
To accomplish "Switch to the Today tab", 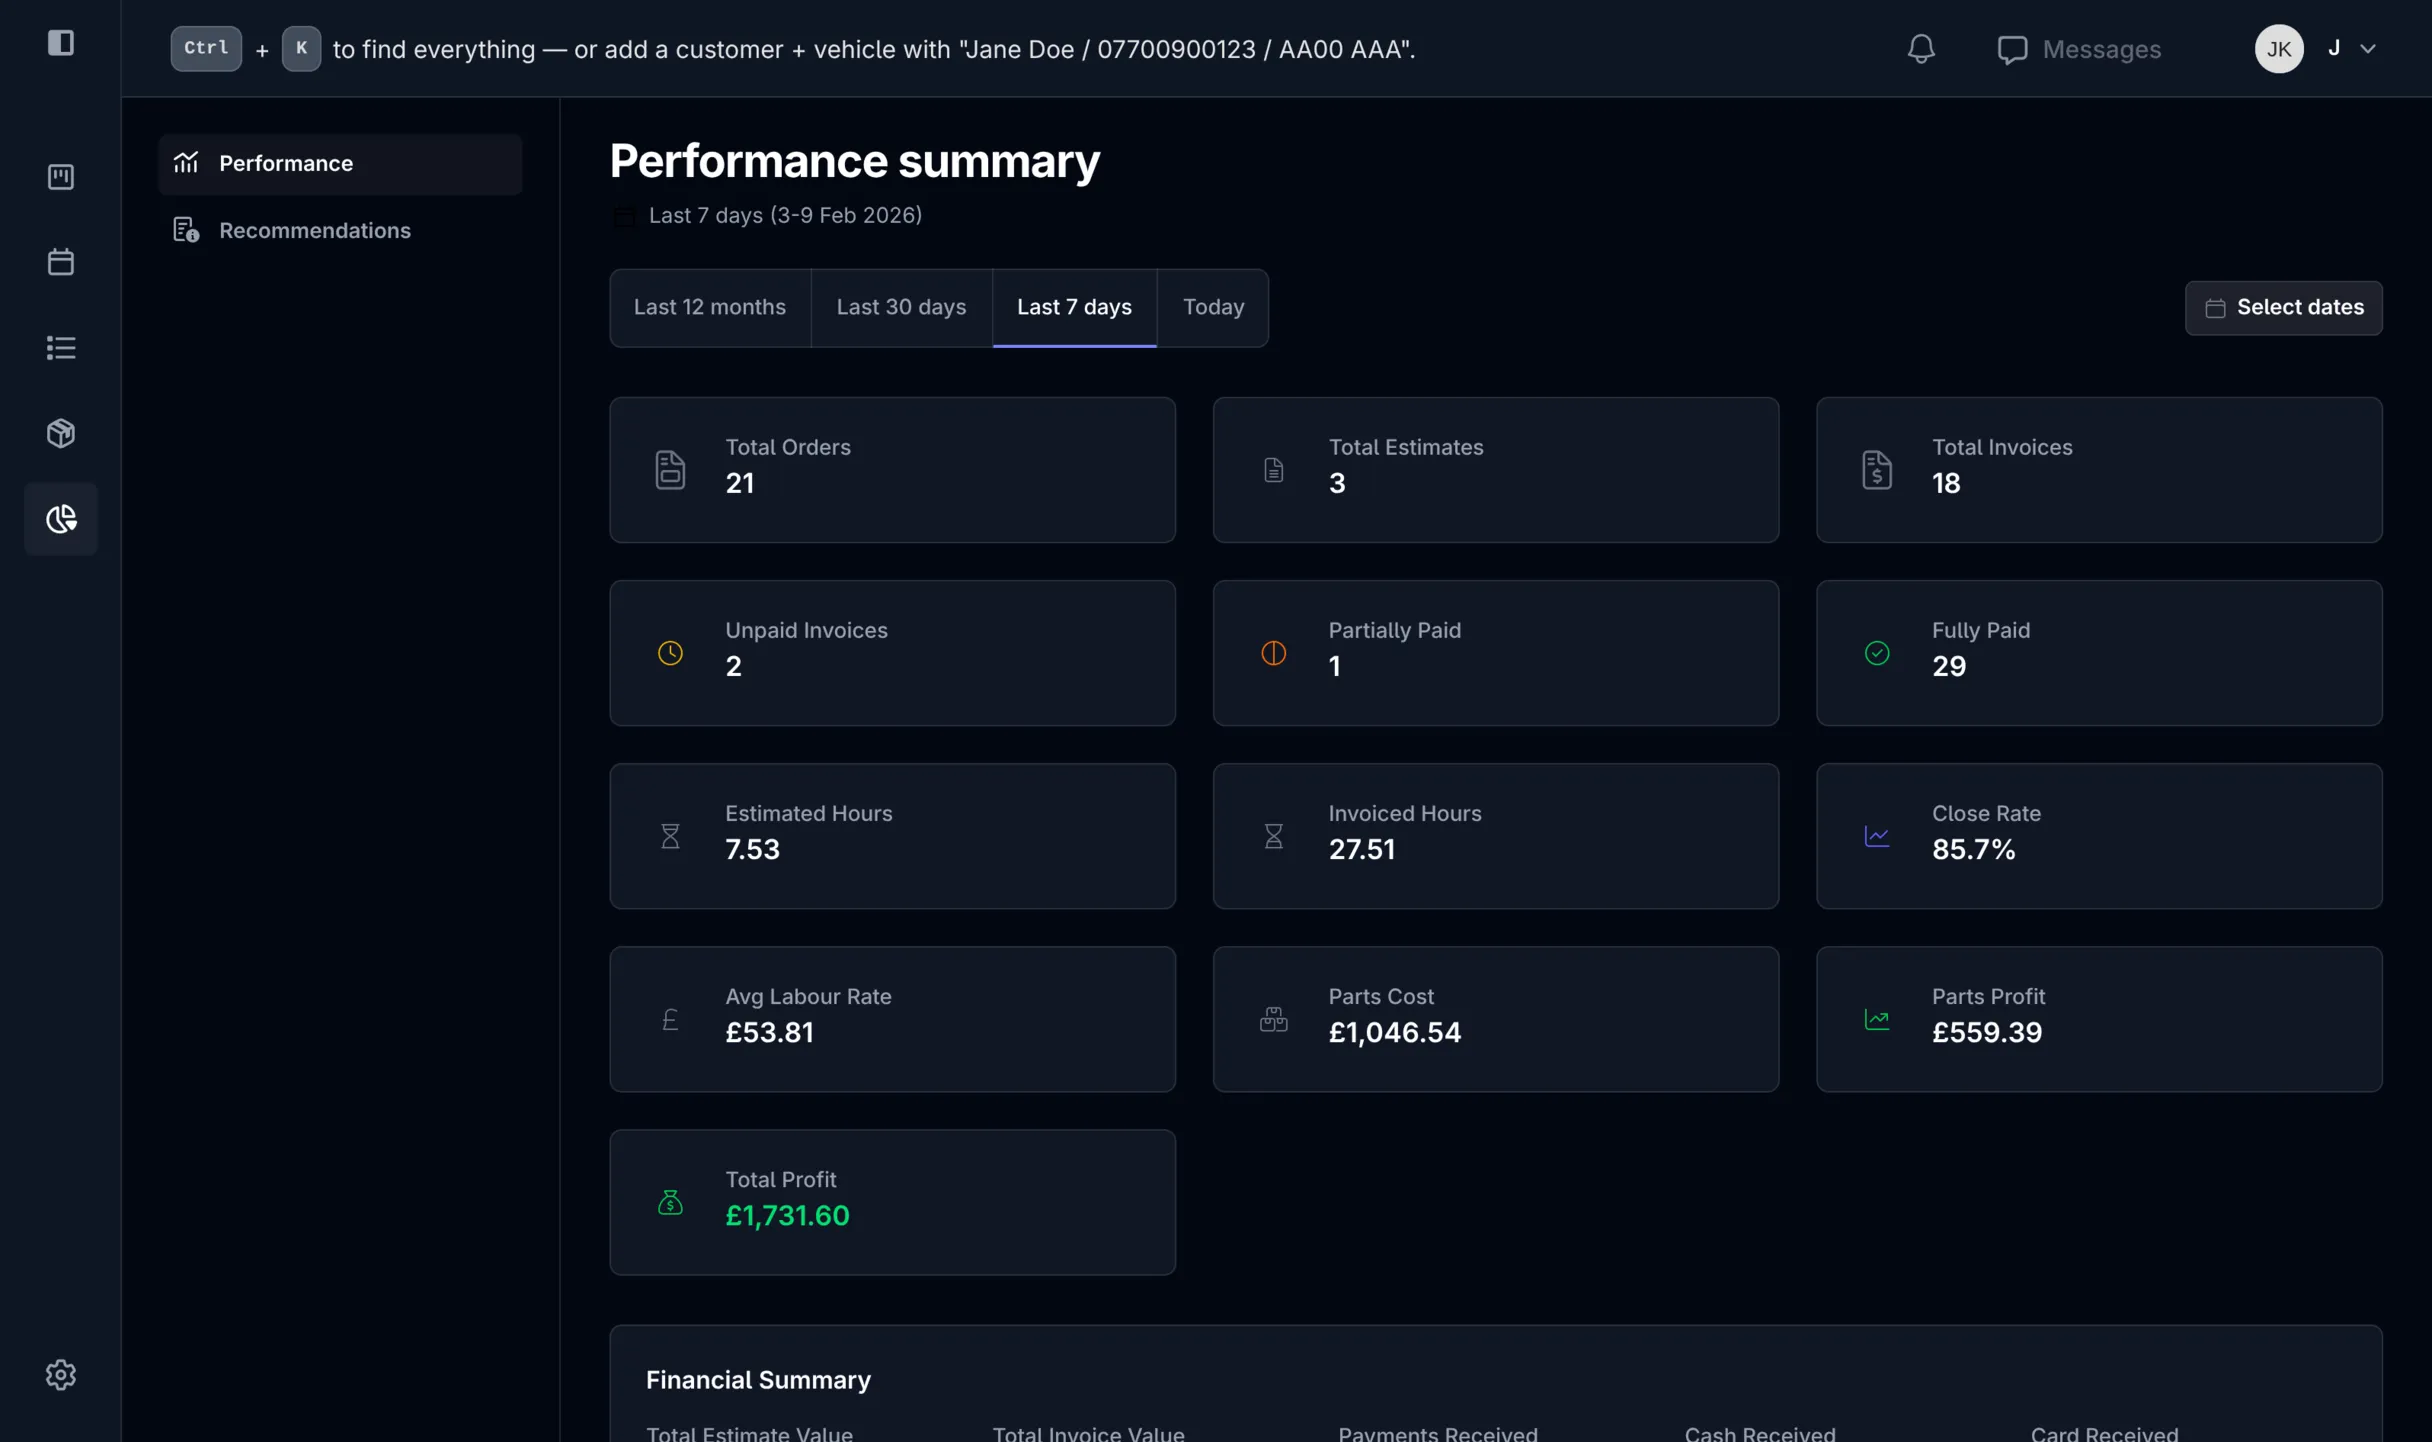I will pos(1213,307).
